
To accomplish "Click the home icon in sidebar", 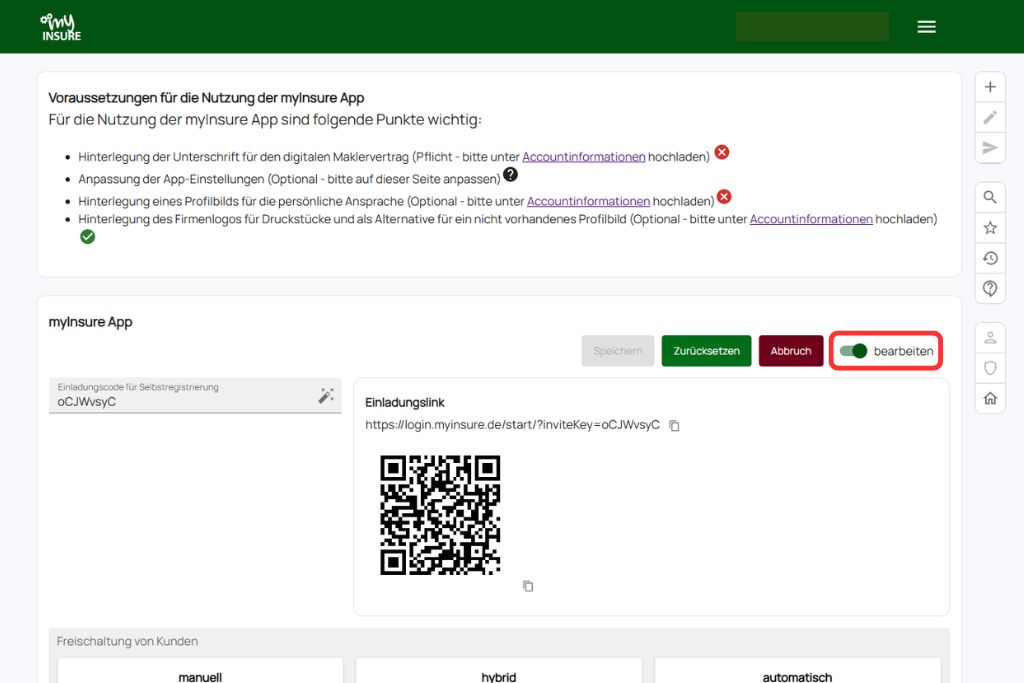I will point(990,398).
